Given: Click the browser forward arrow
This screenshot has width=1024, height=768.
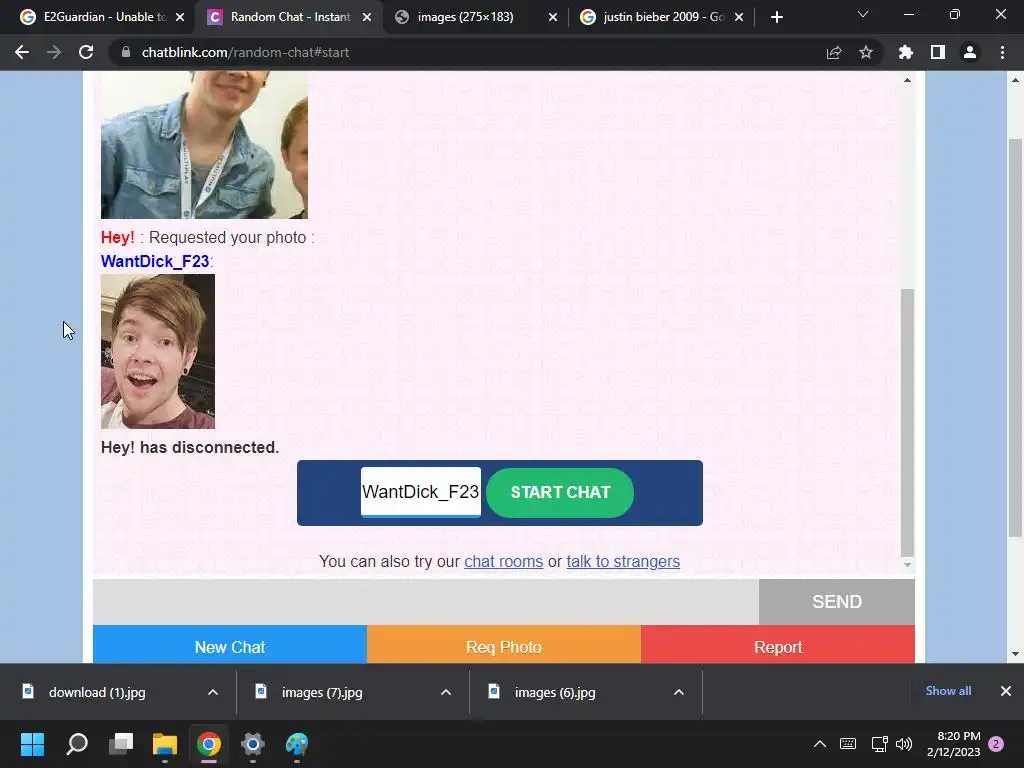Looking at the screenshot, I should click(54, 52).
